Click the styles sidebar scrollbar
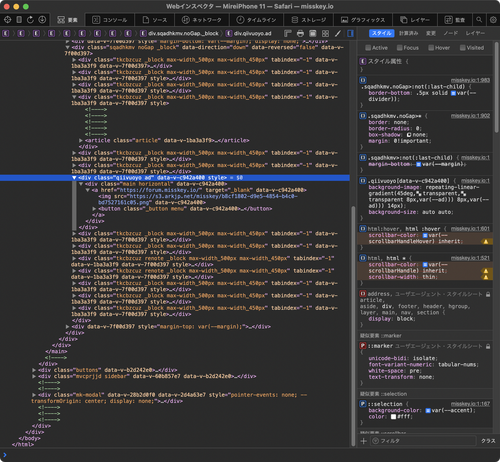 click(x=497, y=87)
